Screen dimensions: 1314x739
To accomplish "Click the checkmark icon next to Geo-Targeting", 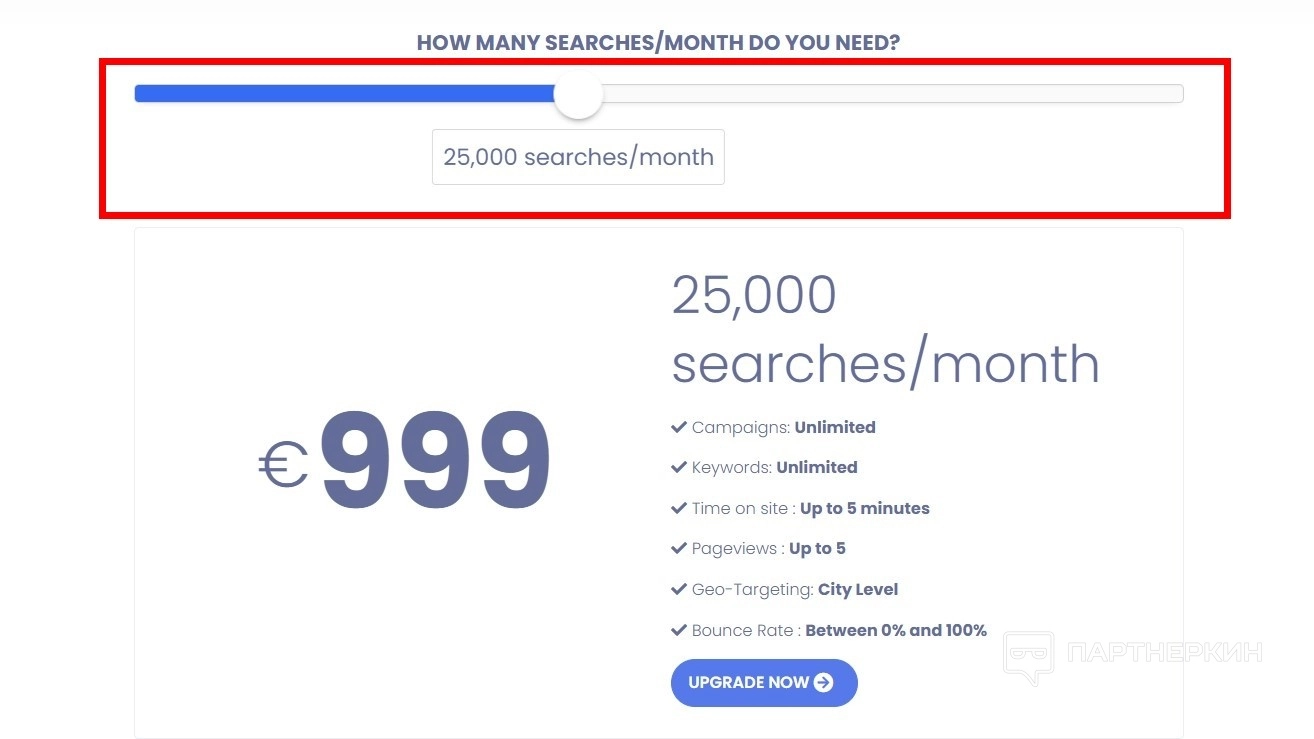I will 679,589.
